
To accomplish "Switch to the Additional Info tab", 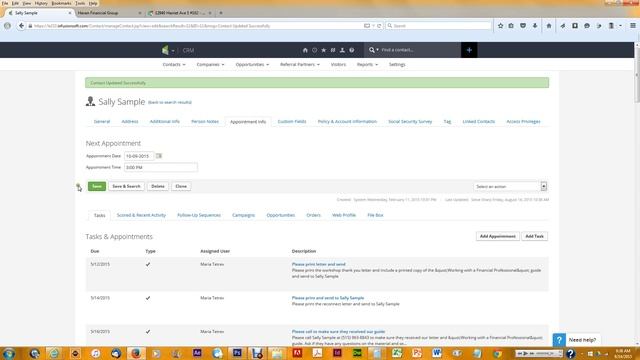I will (164, 122).
